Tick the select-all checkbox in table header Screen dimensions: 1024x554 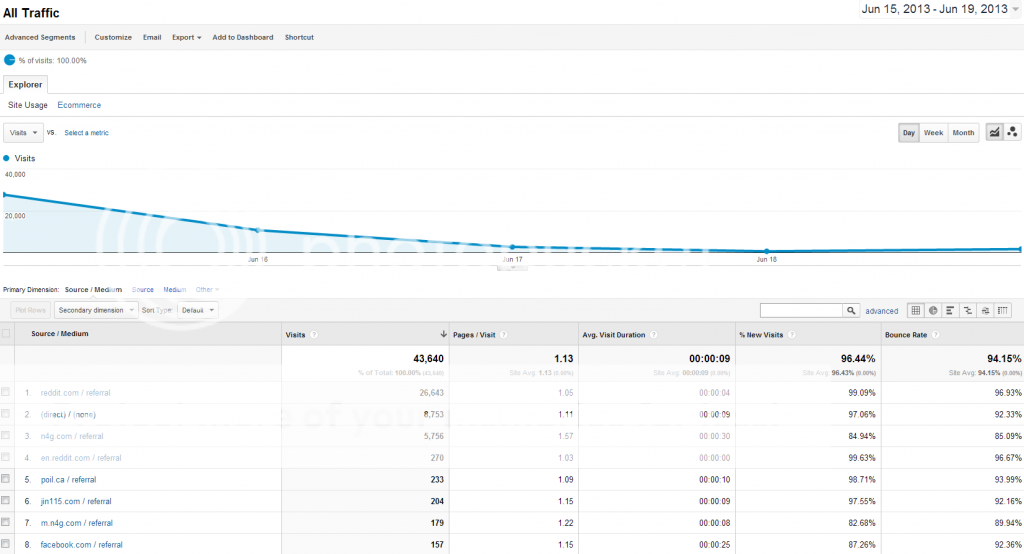tap(6, 333)
